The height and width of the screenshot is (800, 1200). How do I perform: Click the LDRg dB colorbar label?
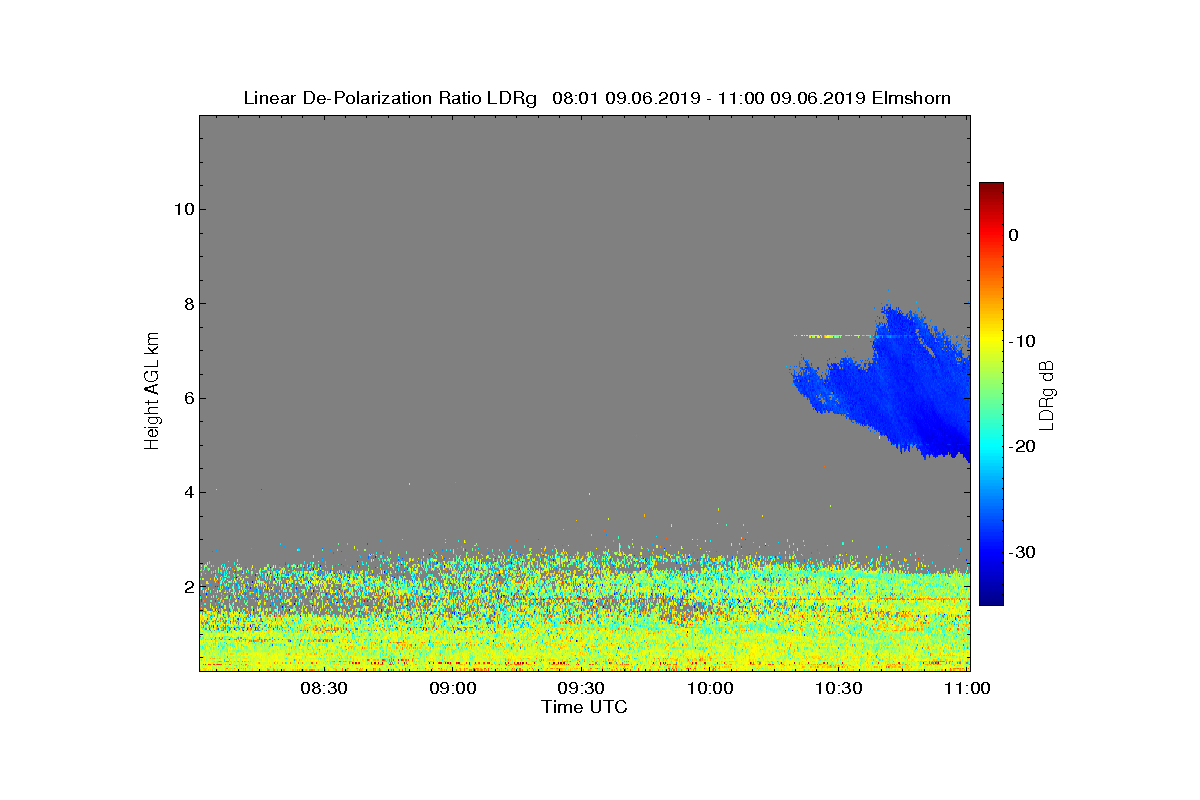pos(1046,394)
